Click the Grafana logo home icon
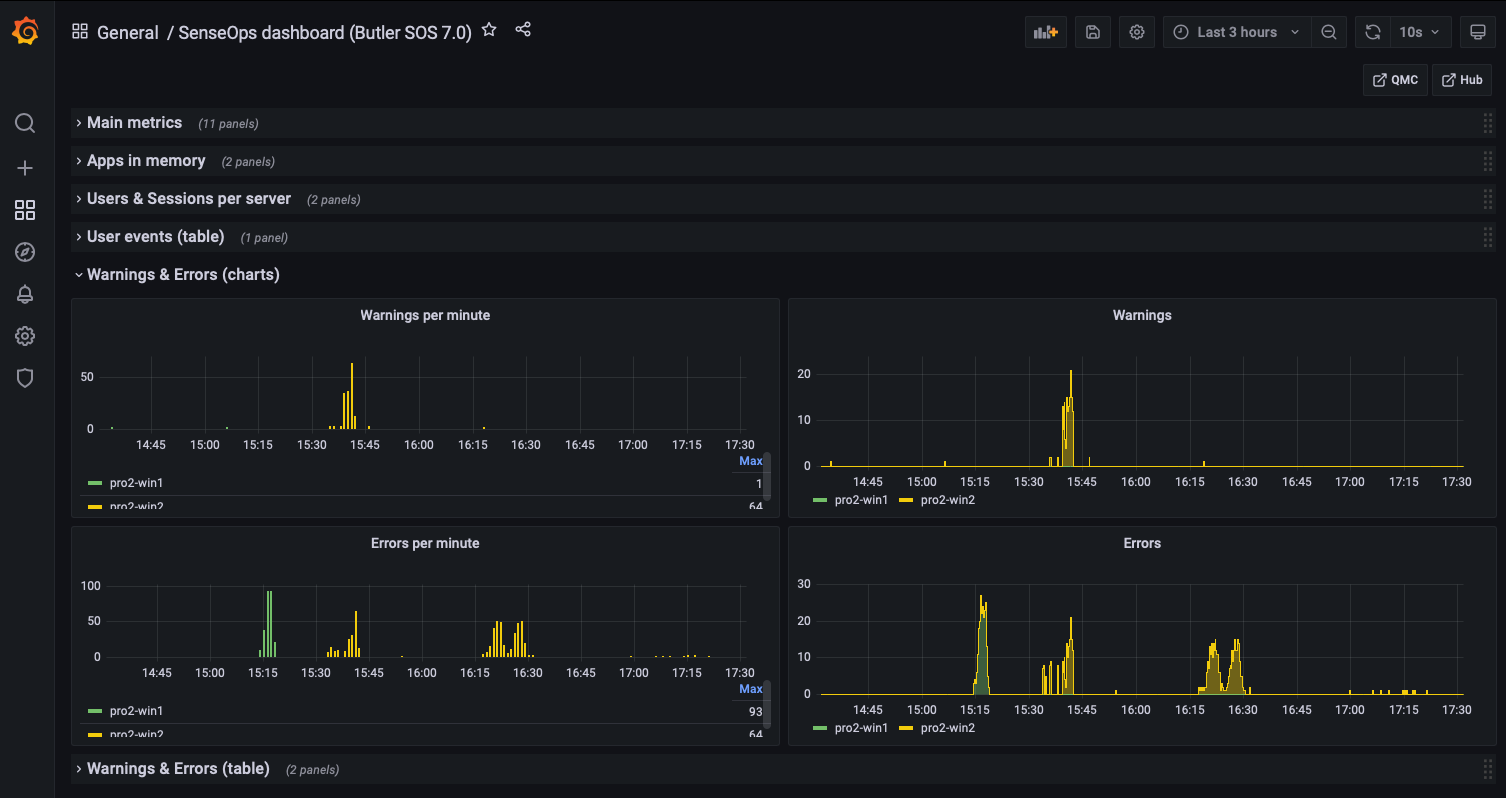The image size is (1506, 798). pos(26,32)
